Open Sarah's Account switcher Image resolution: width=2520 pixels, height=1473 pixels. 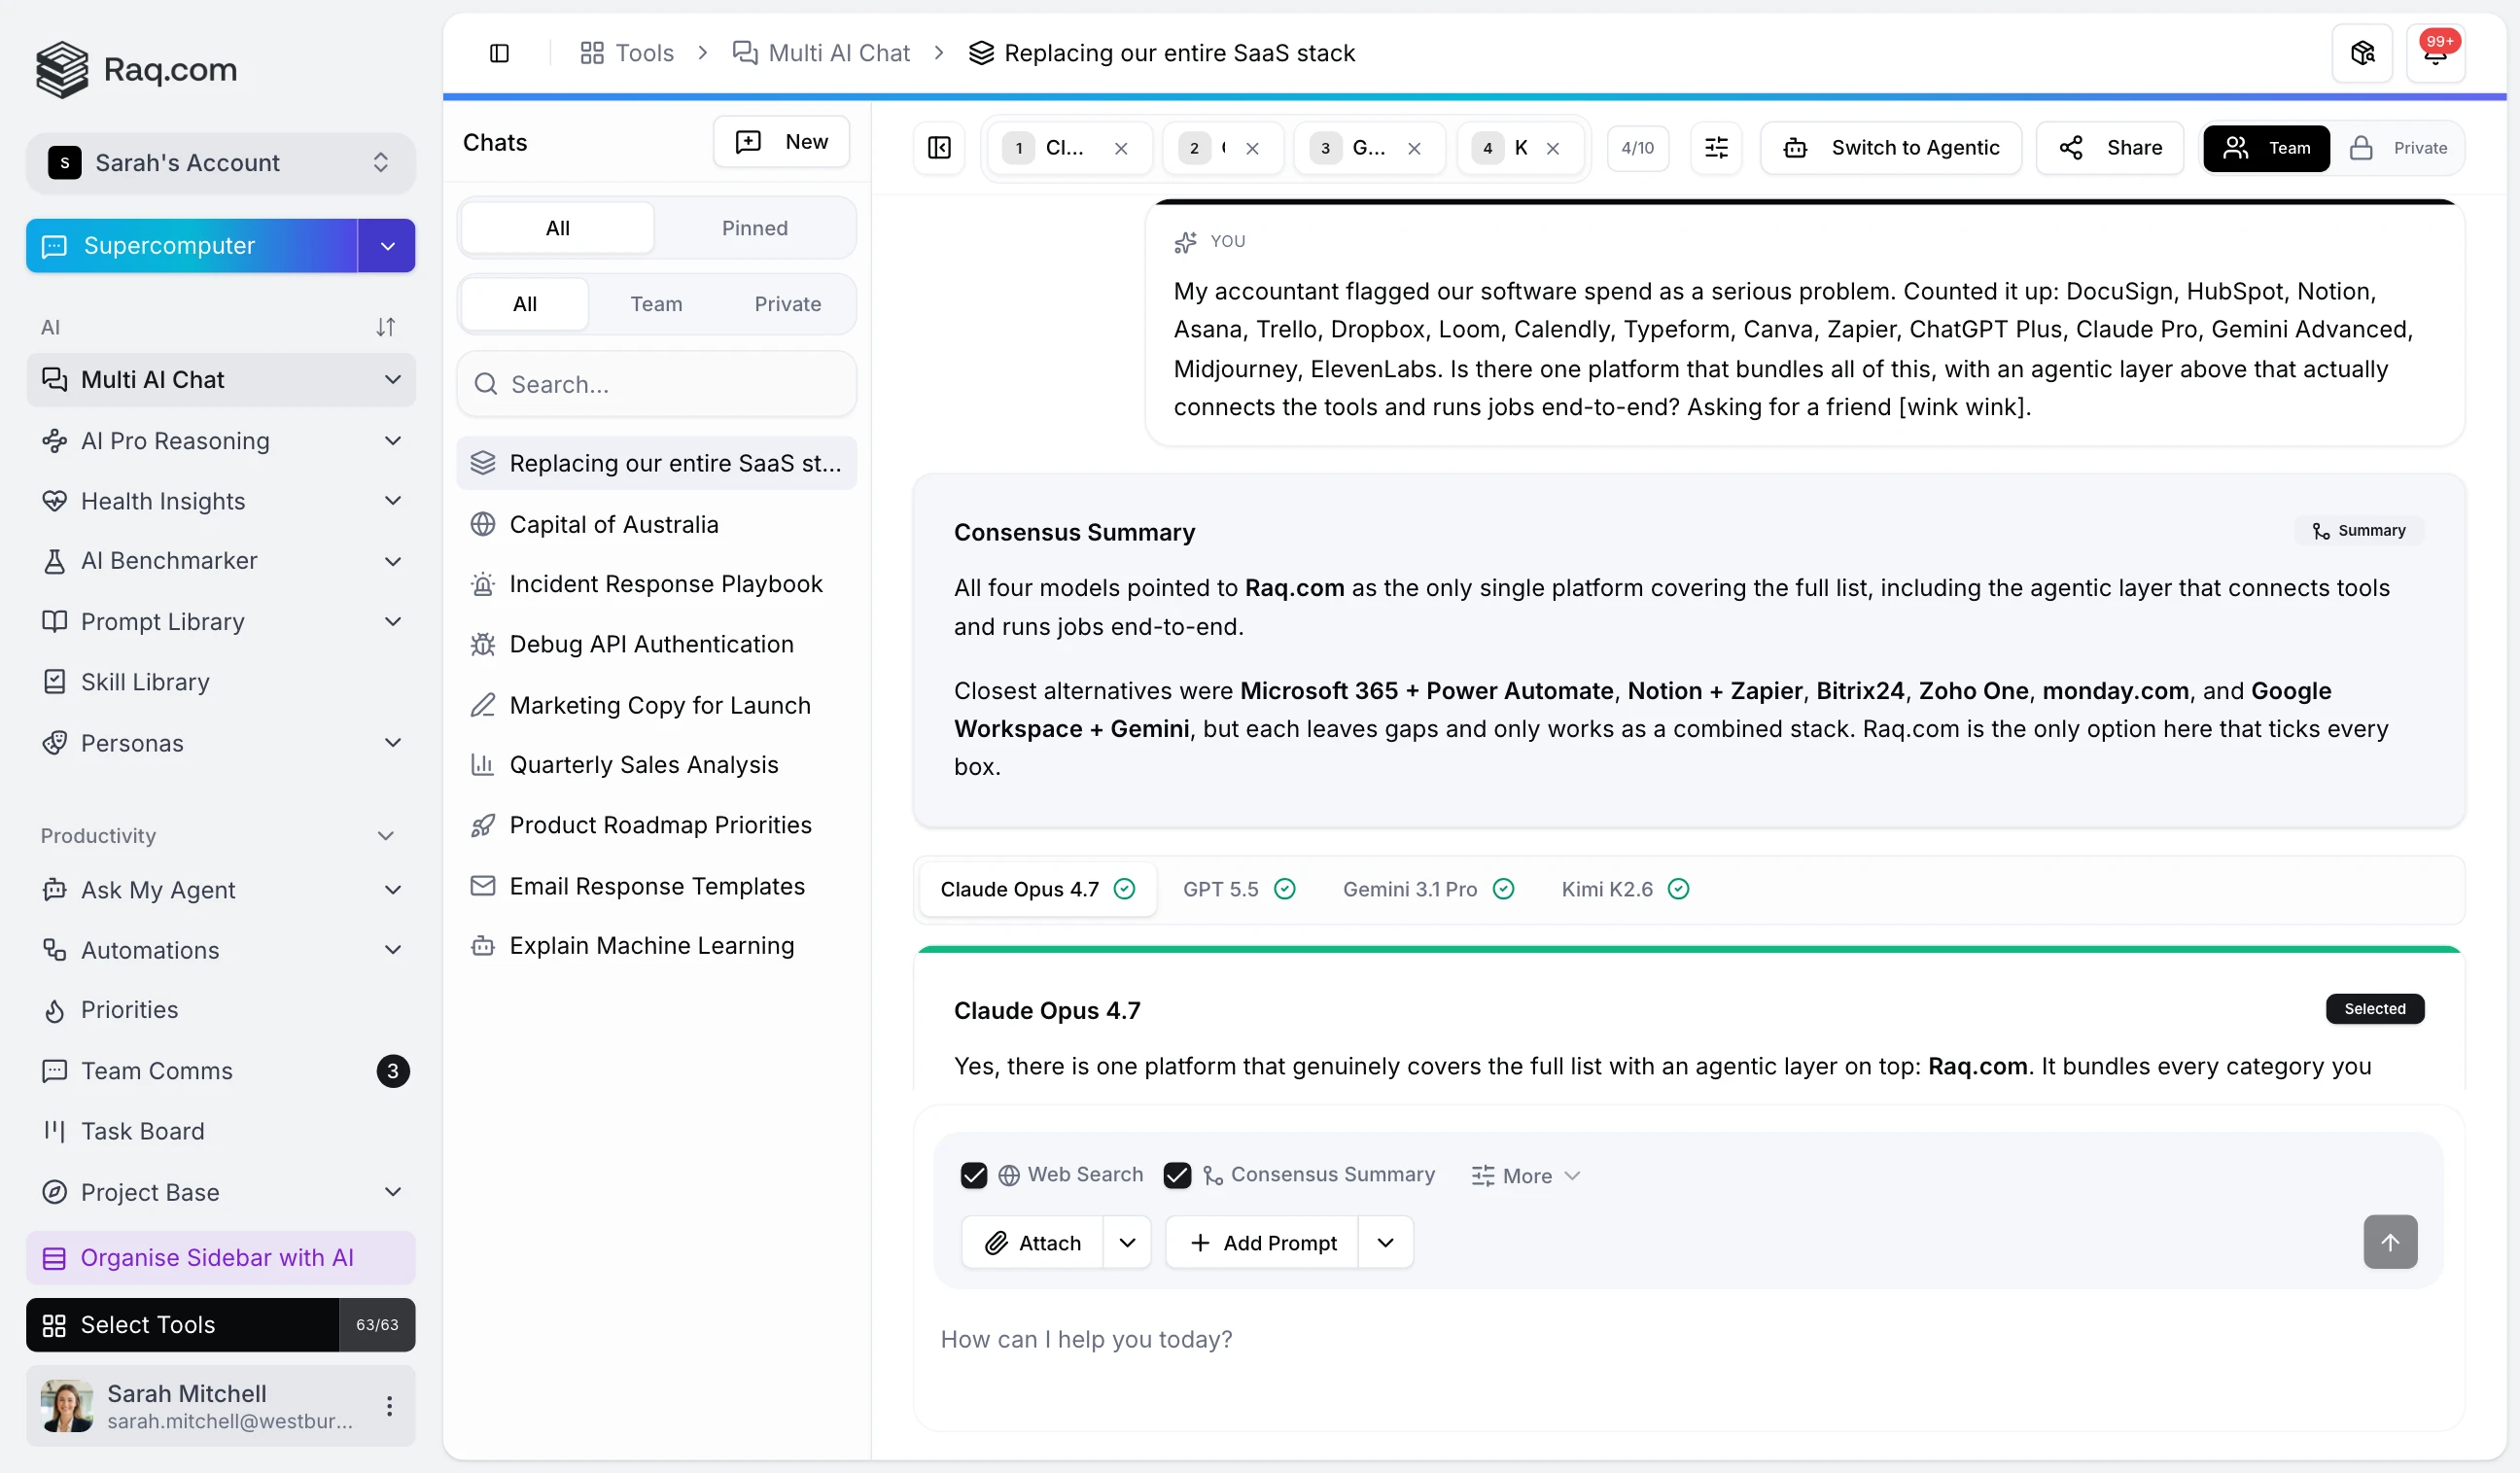221,163
